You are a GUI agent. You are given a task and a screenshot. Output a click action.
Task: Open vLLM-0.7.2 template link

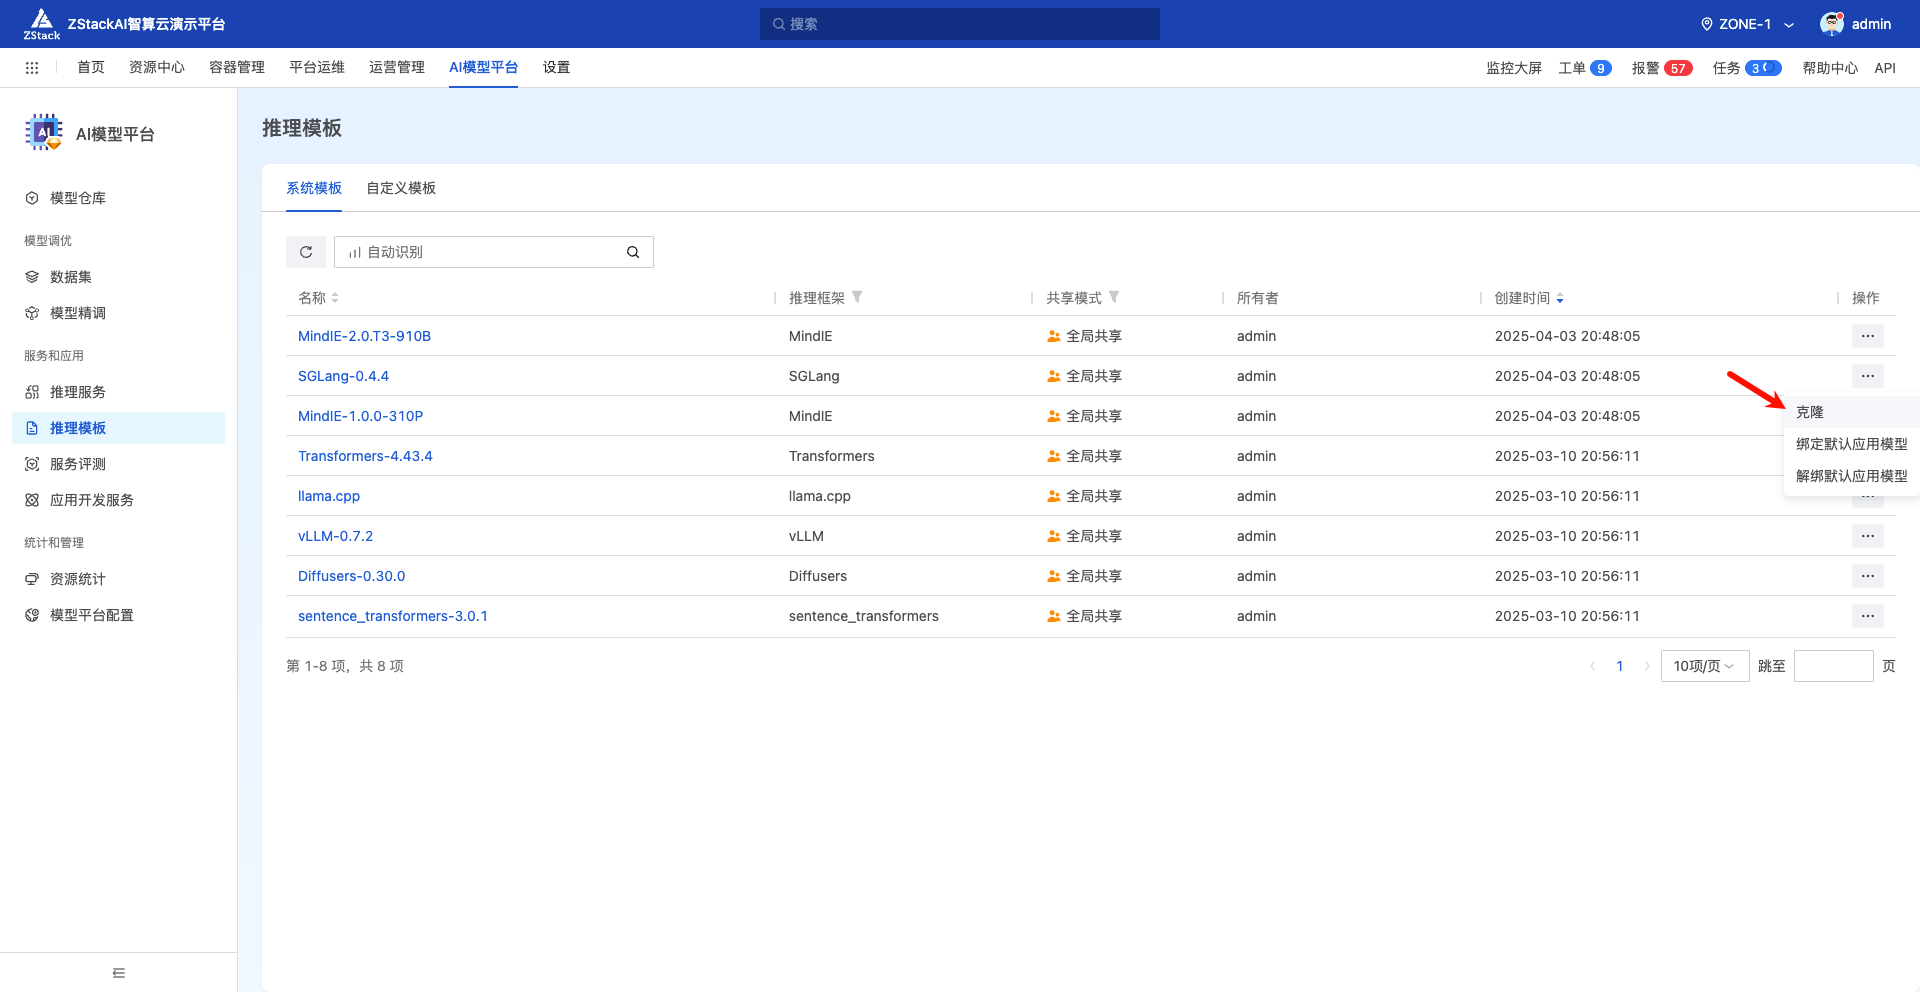[335, 536]
